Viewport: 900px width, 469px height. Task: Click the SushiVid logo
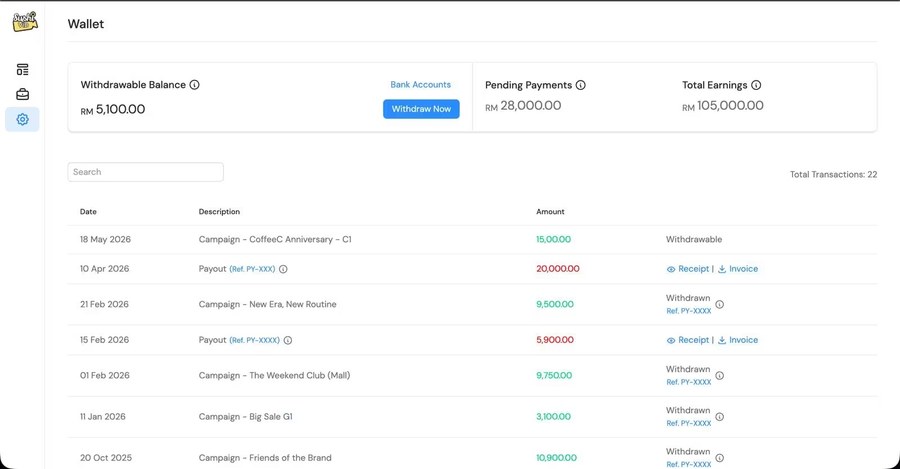click(x=25, y=21)
